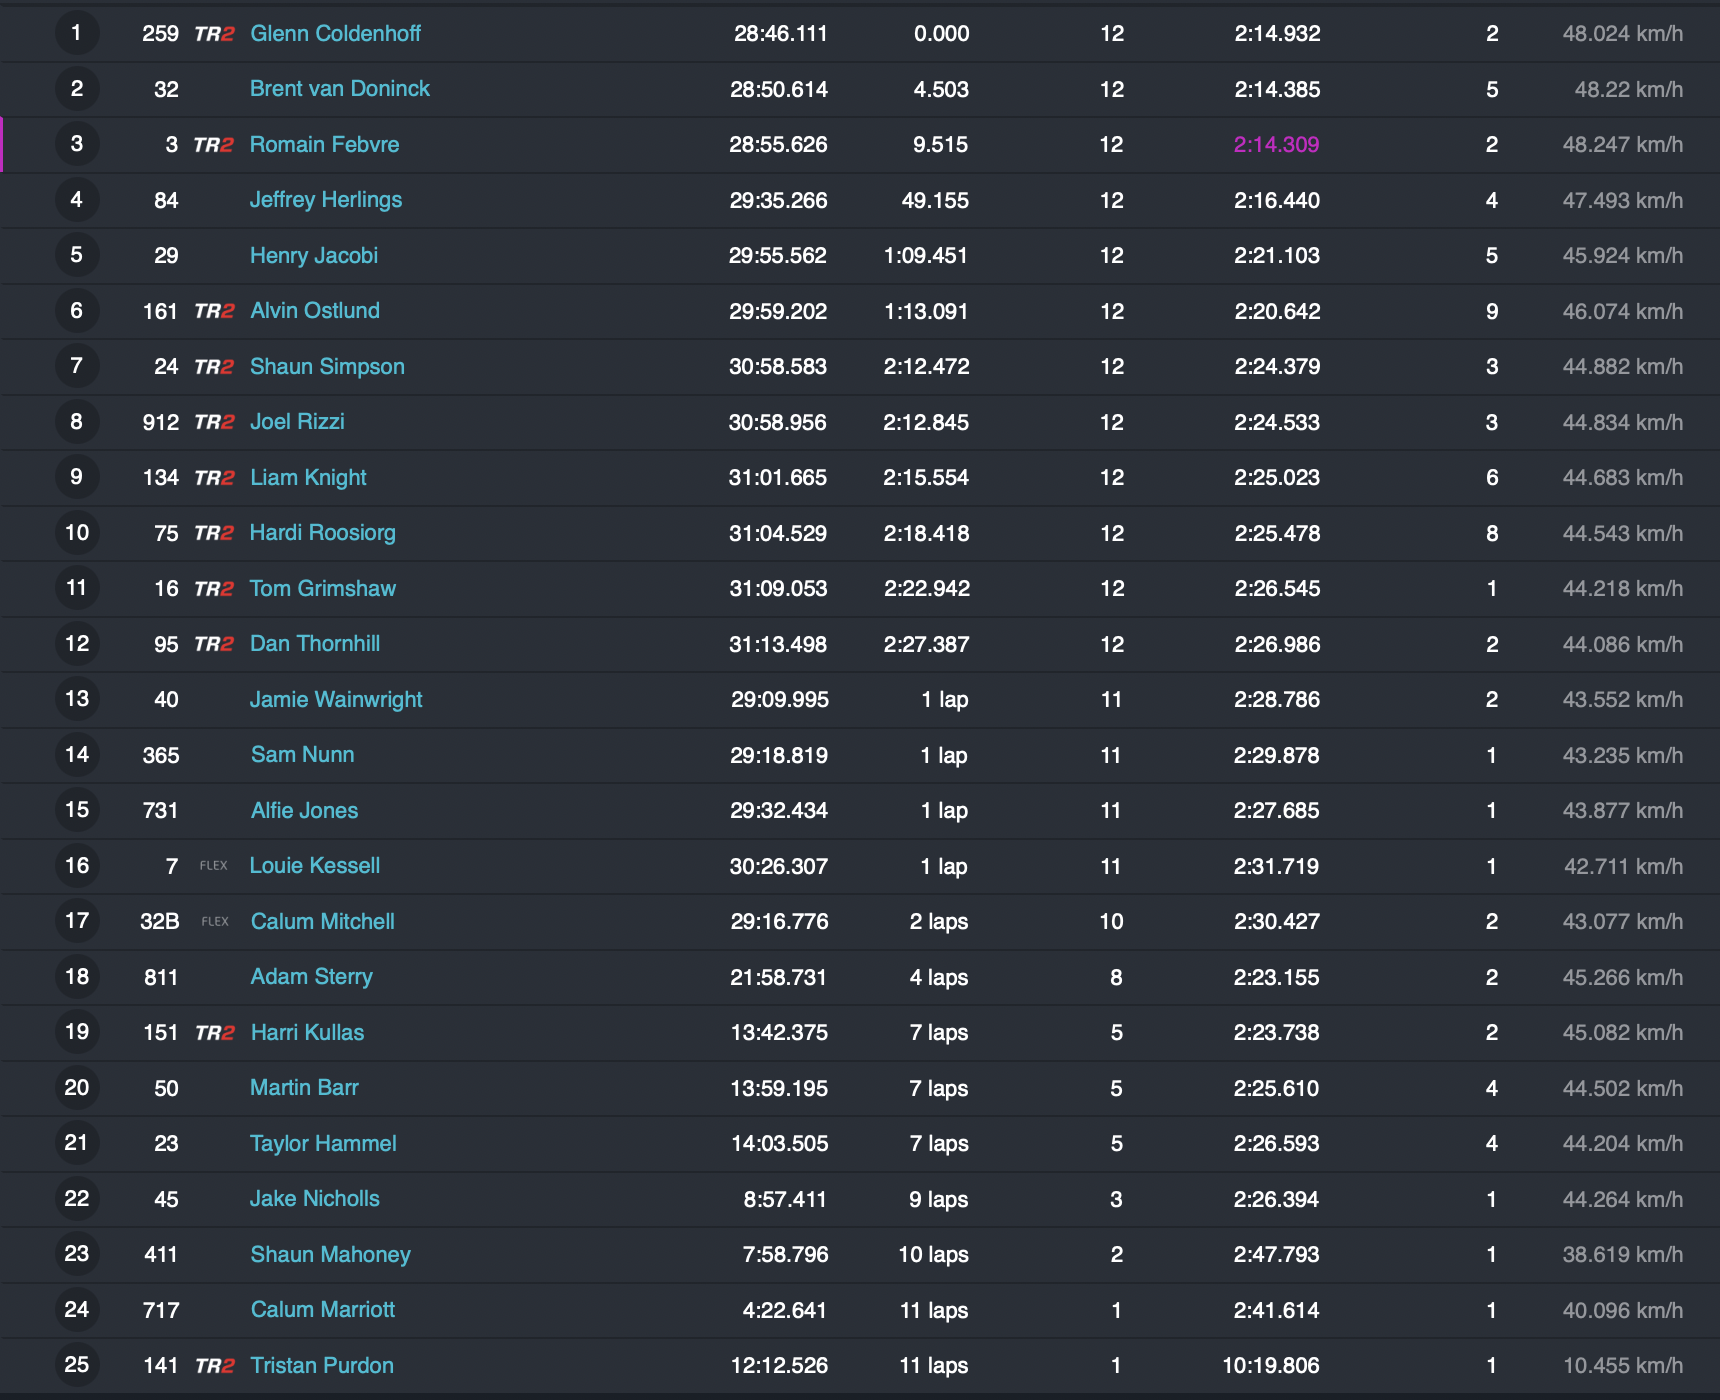
Task: Click the TR2 badge beside Romain Febvre
Action: tap(214, 145)
